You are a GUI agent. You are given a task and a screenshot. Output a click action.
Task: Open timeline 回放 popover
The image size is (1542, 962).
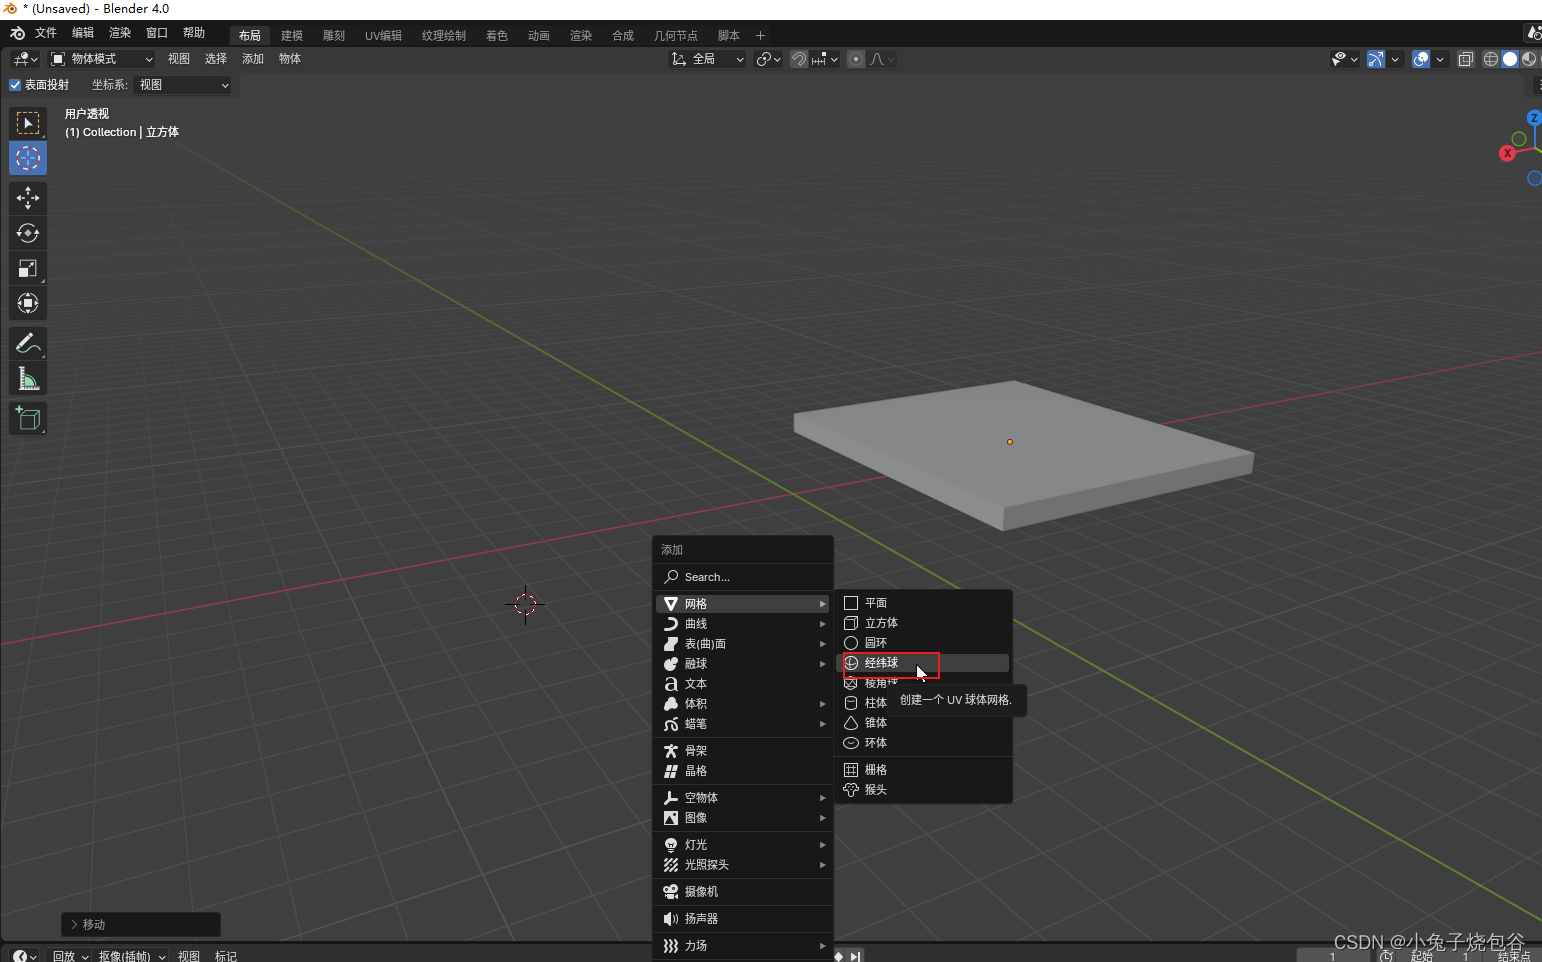click(x=70, y=955)
